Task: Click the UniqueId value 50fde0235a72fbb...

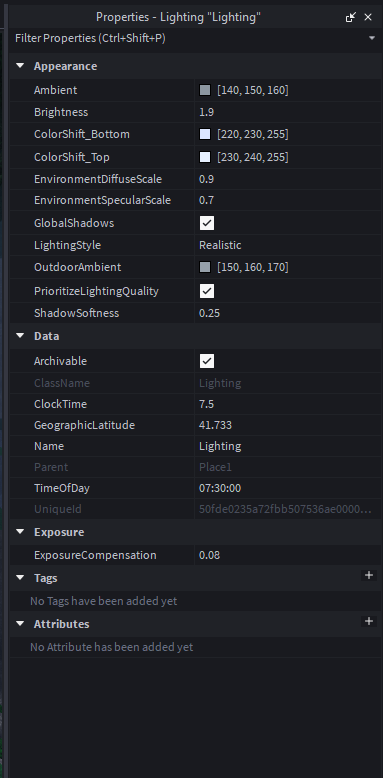Action: tap(285, 509)
